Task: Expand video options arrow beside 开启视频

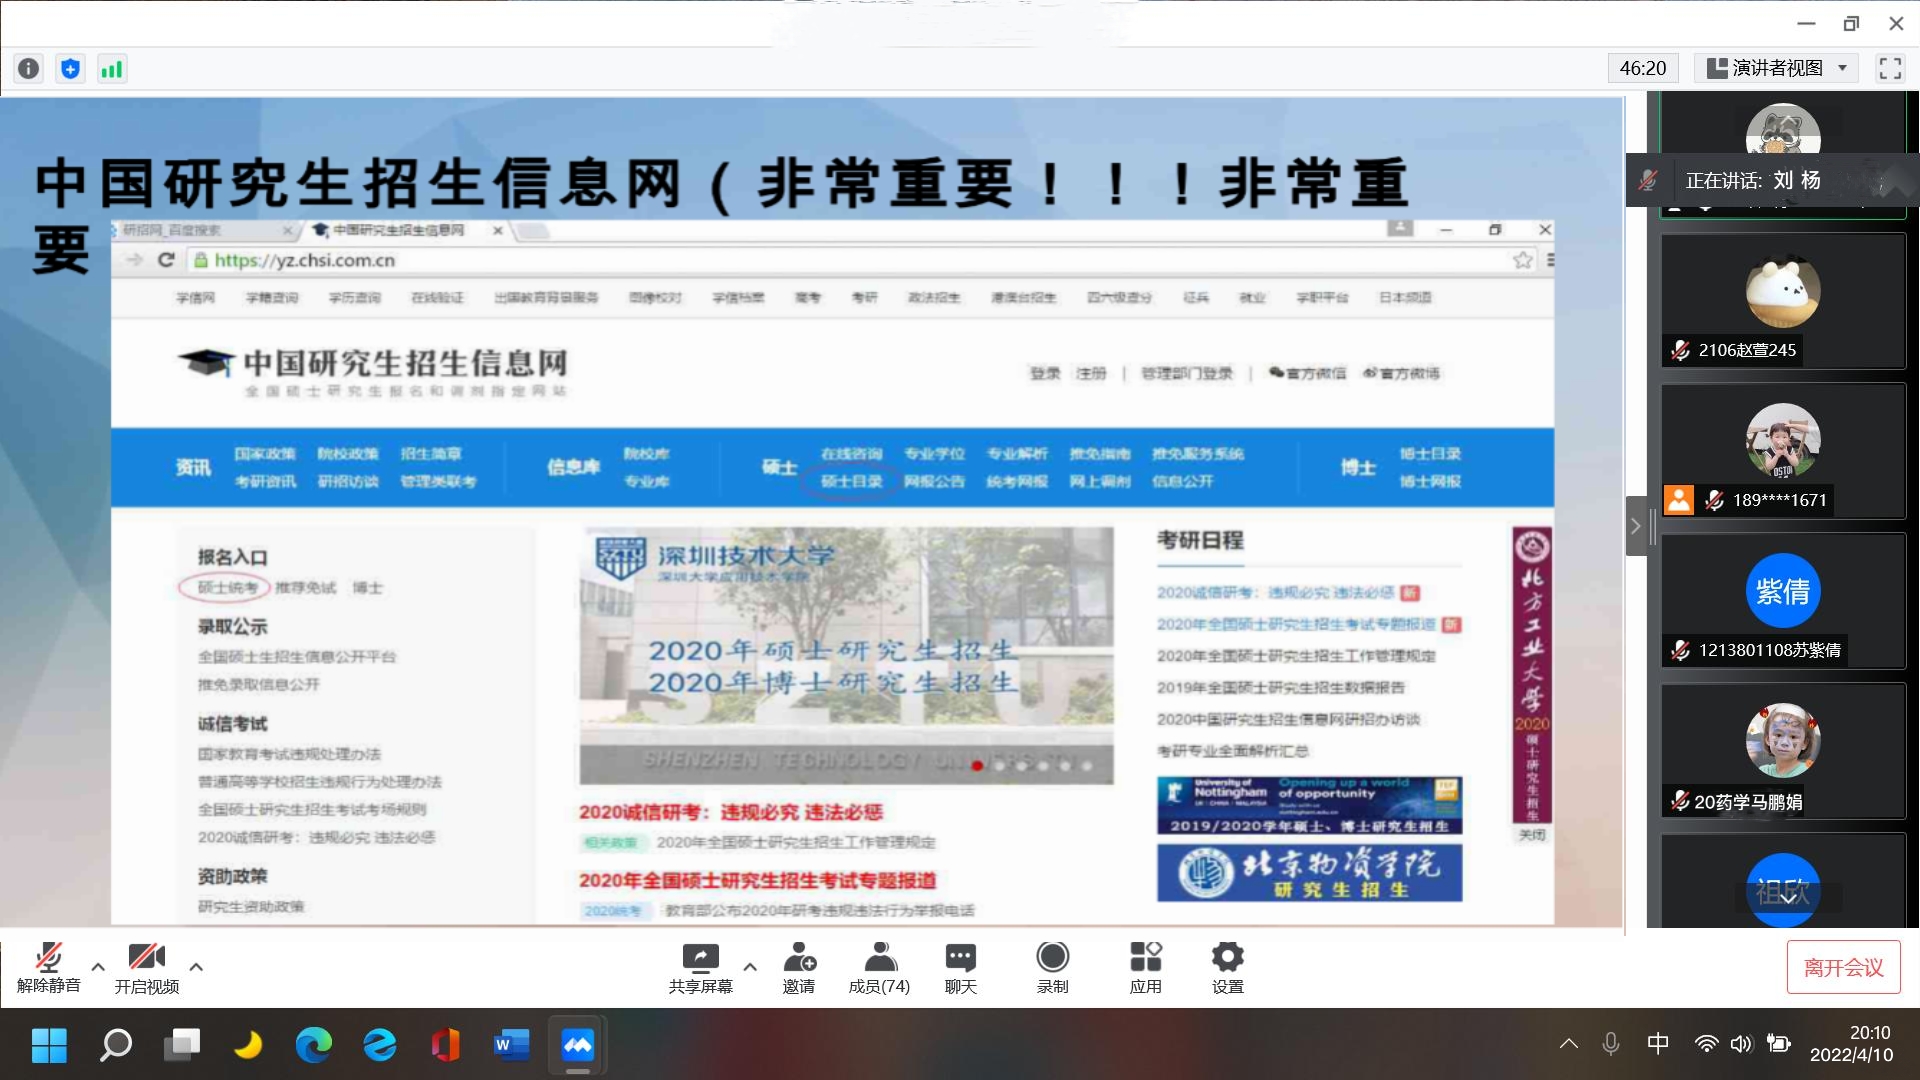Action: [x=196, y=967]
